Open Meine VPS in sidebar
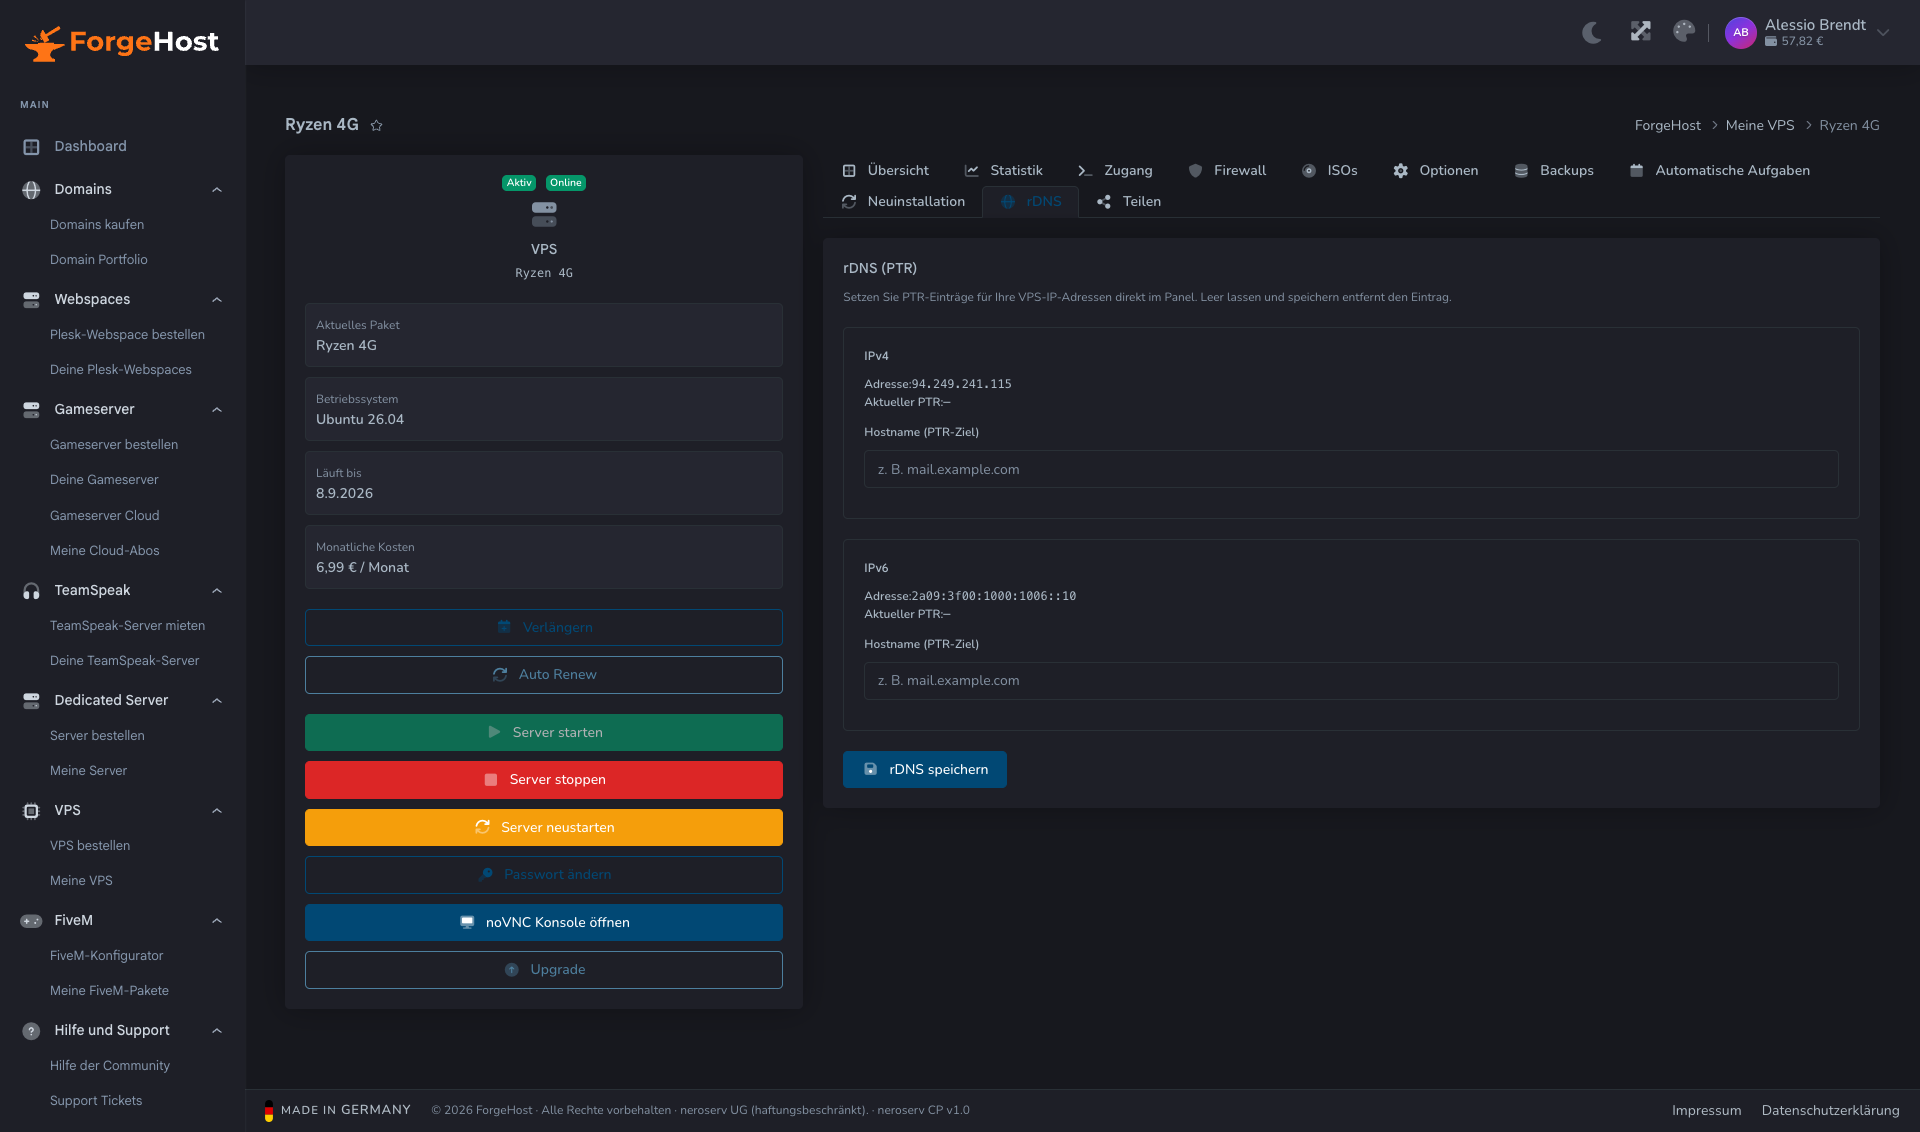 coord(81,881)
